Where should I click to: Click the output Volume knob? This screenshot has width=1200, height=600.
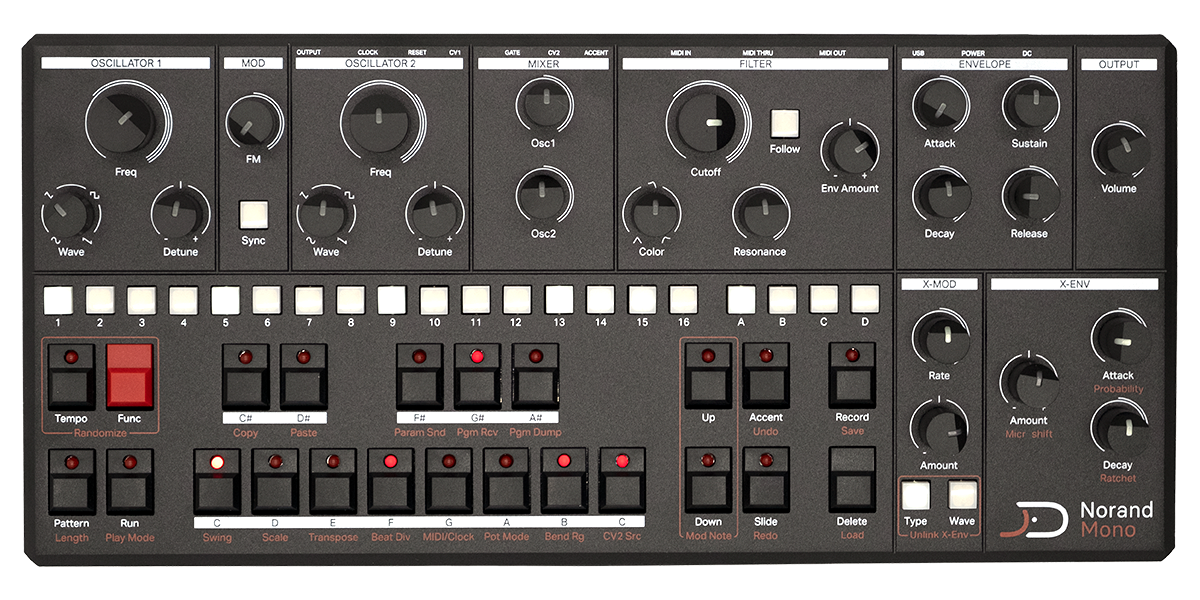coord(1119,152)
